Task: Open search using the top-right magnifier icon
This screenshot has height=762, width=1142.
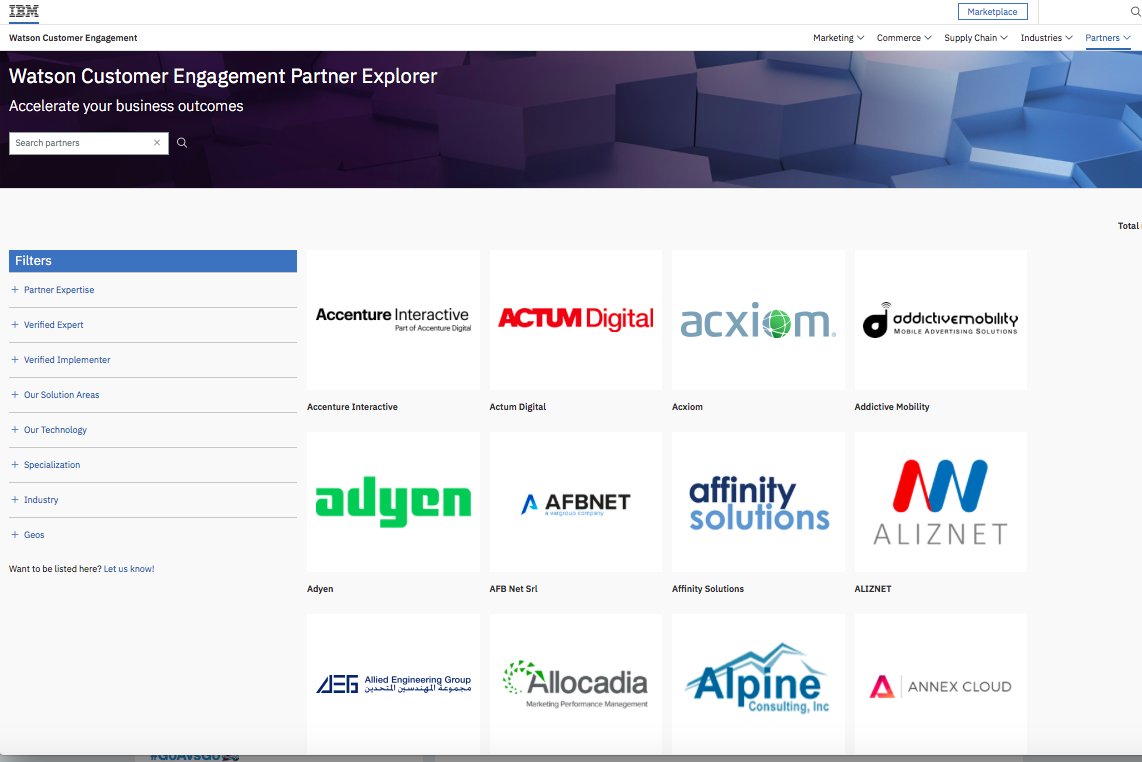Action: click(x=1134, y=11)
